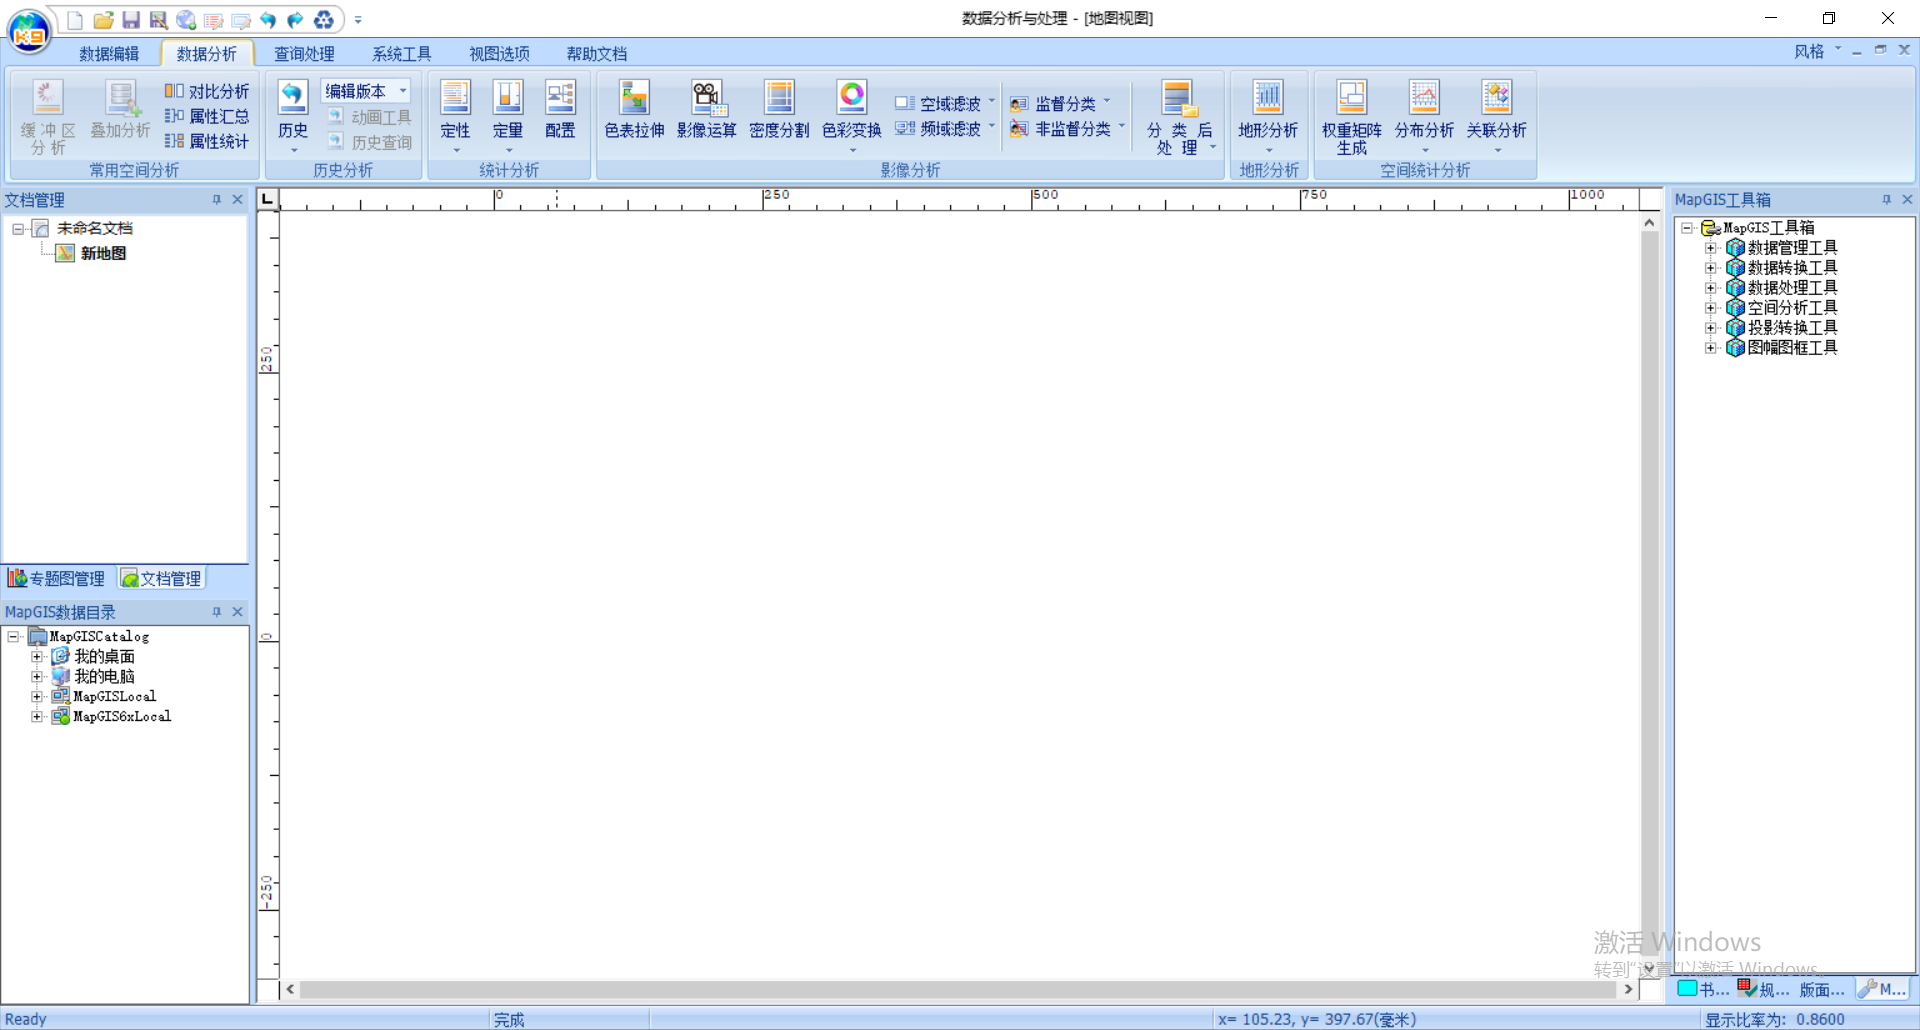Screen dimensions: 1920x1030
Task: Select 图幅图框工具 in the toolbox
Action: coord(1792,348)
